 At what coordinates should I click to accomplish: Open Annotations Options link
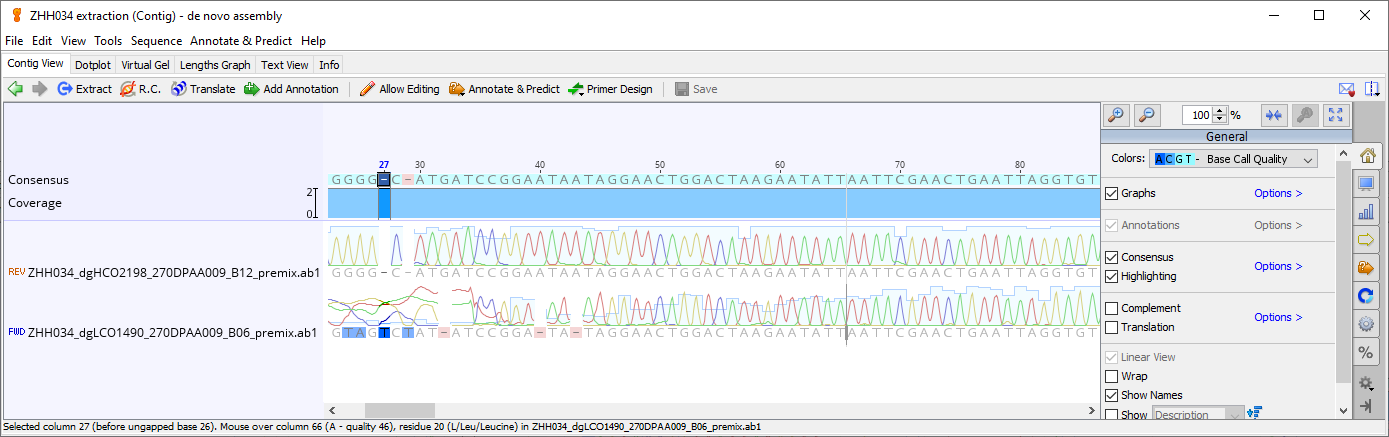(1278, 225)
